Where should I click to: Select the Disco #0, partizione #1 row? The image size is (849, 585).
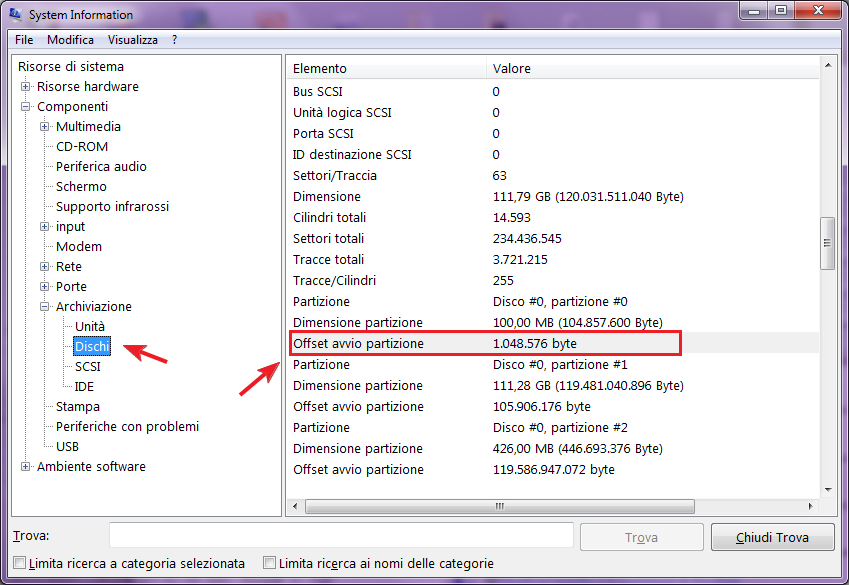(553, 365)
